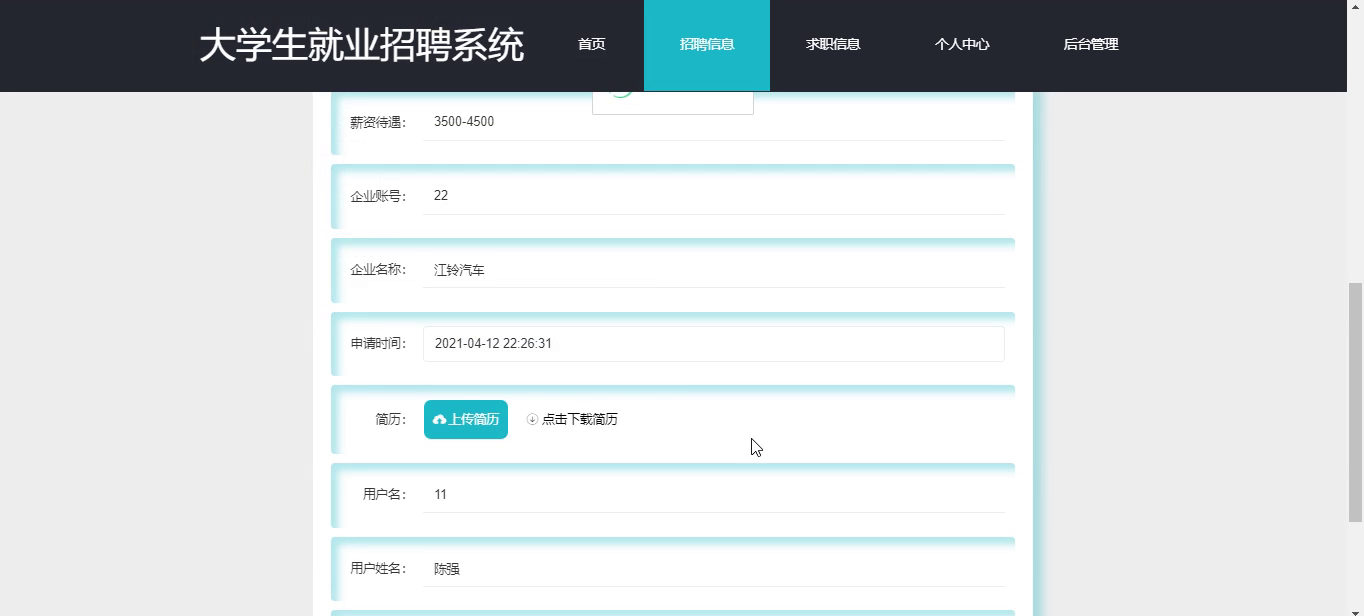Click the 简历 label
This screenshot has width=1364, height=616.
click(391, 420)
